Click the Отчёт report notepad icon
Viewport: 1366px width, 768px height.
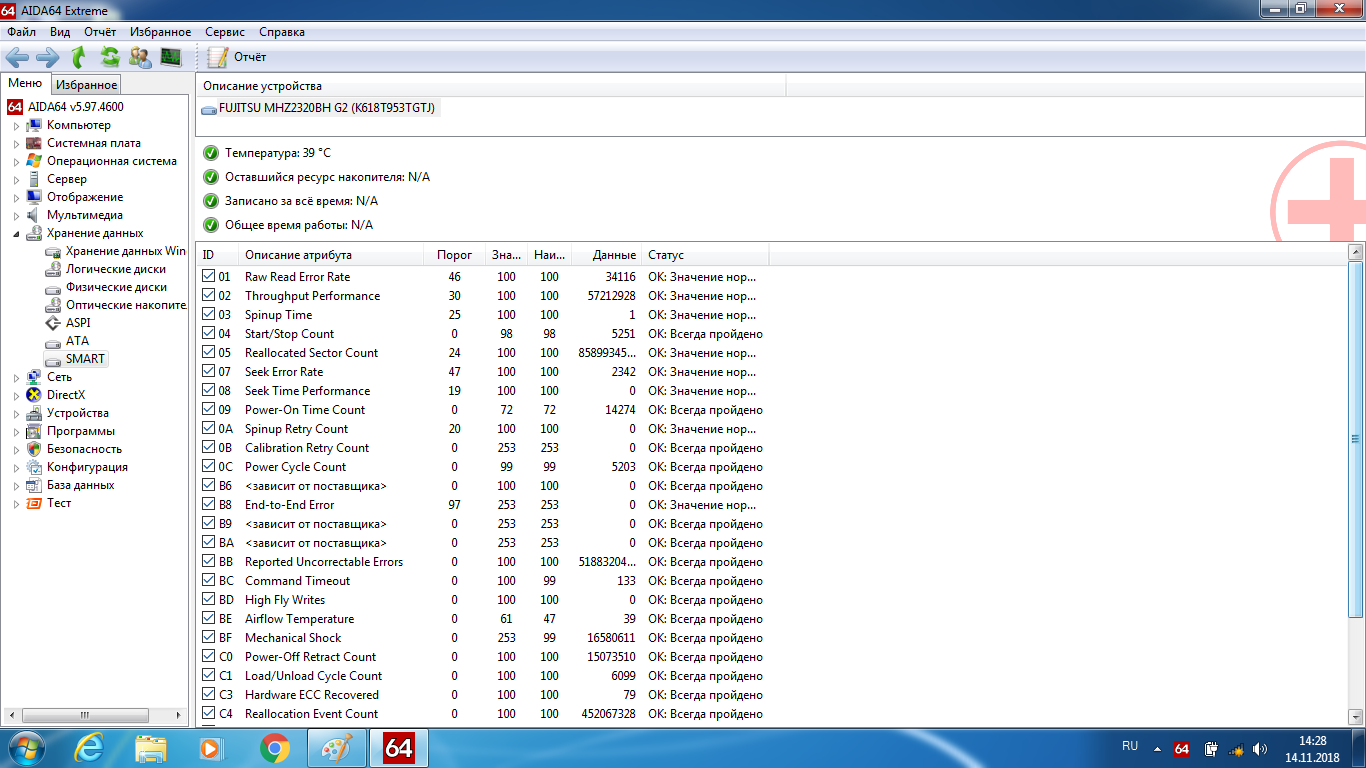(218, 57)
